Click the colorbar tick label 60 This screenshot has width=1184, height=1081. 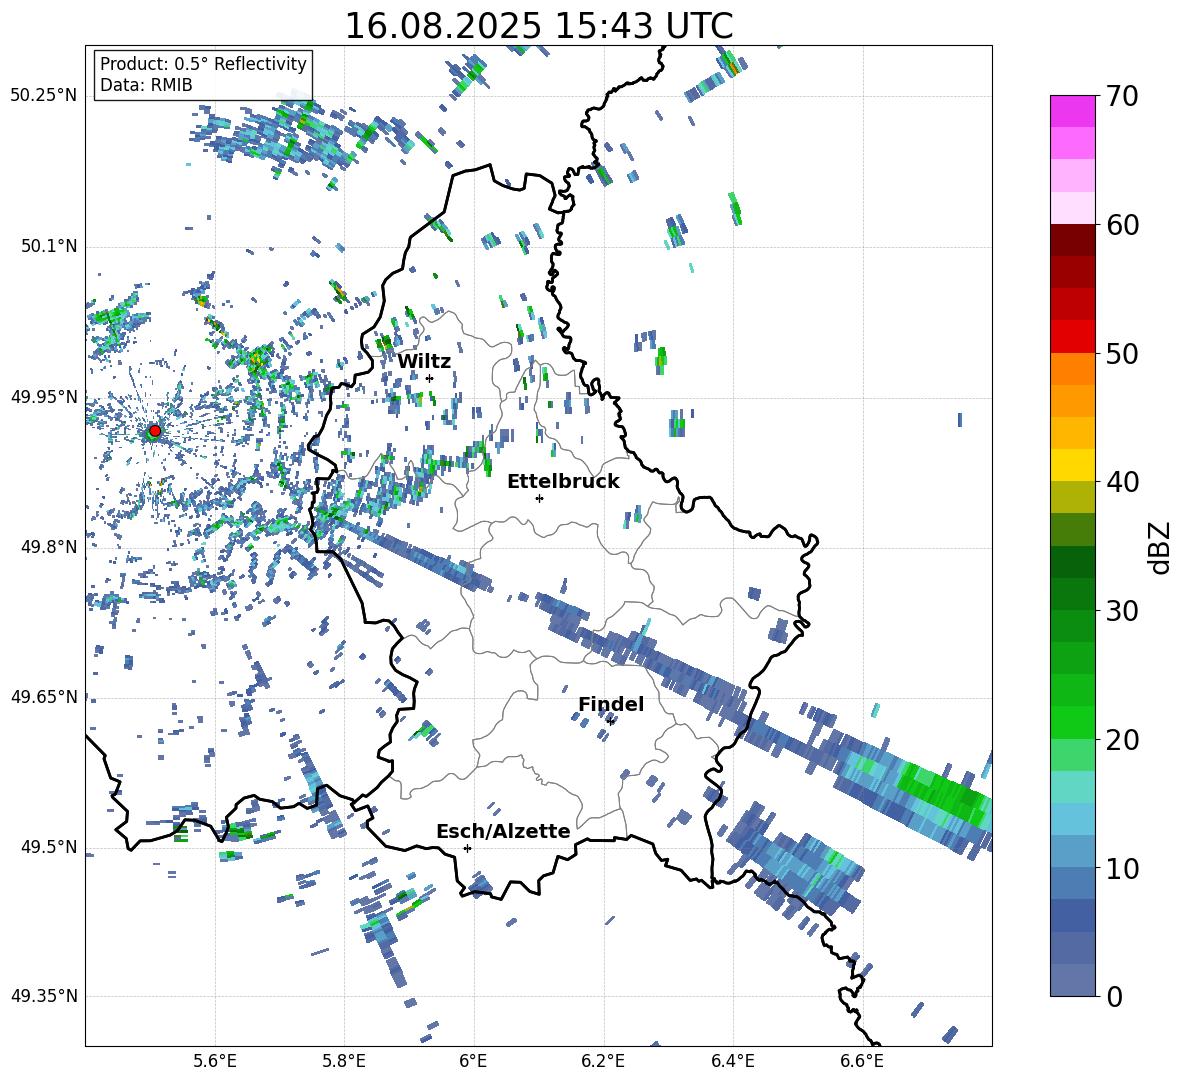click(1122, 225)
